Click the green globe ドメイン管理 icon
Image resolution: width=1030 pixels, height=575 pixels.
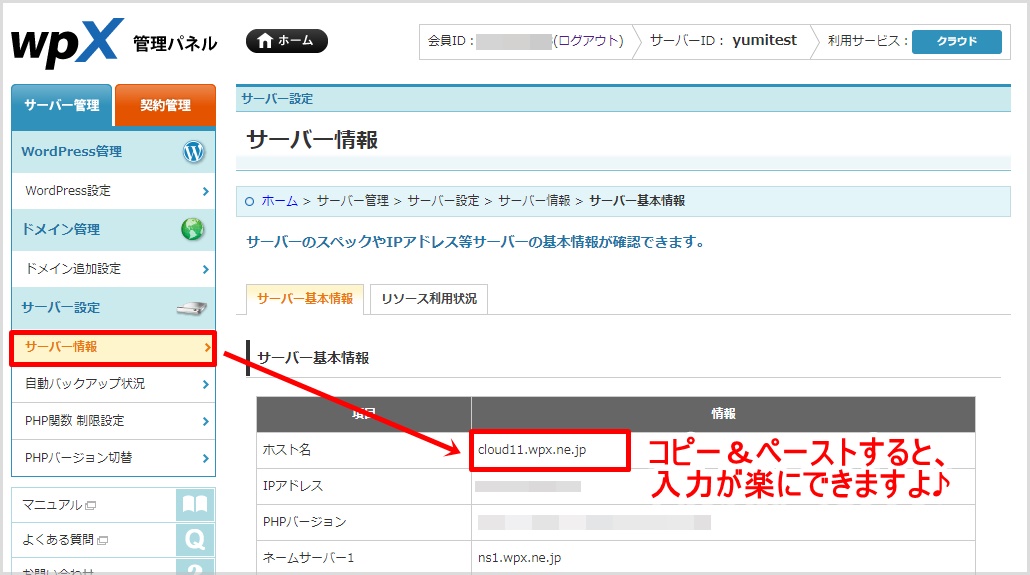click(x=192, y=229)
